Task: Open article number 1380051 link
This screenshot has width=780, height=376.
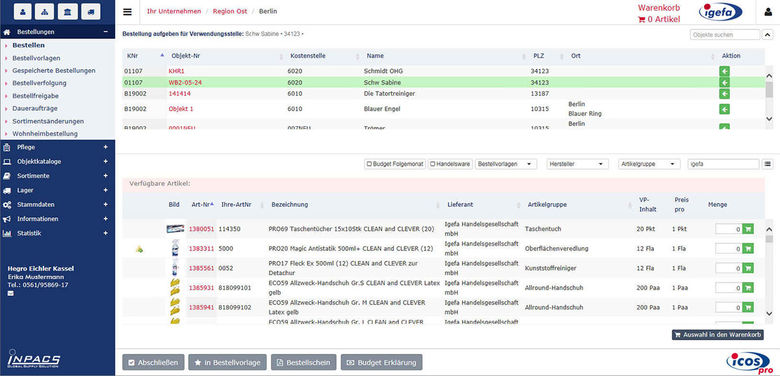Action: [x=201, y=229]
